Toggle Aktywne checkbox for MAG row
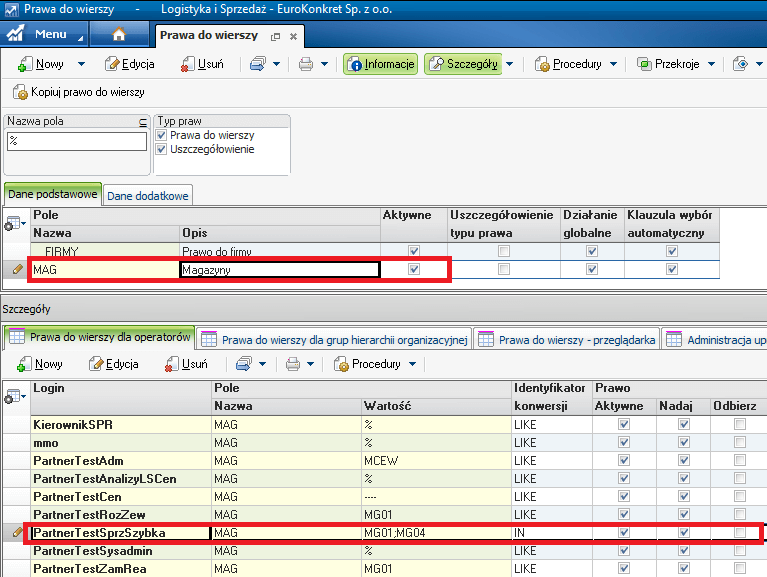The width and height of the screenshot is (767, 577). [x=414, y=269]
